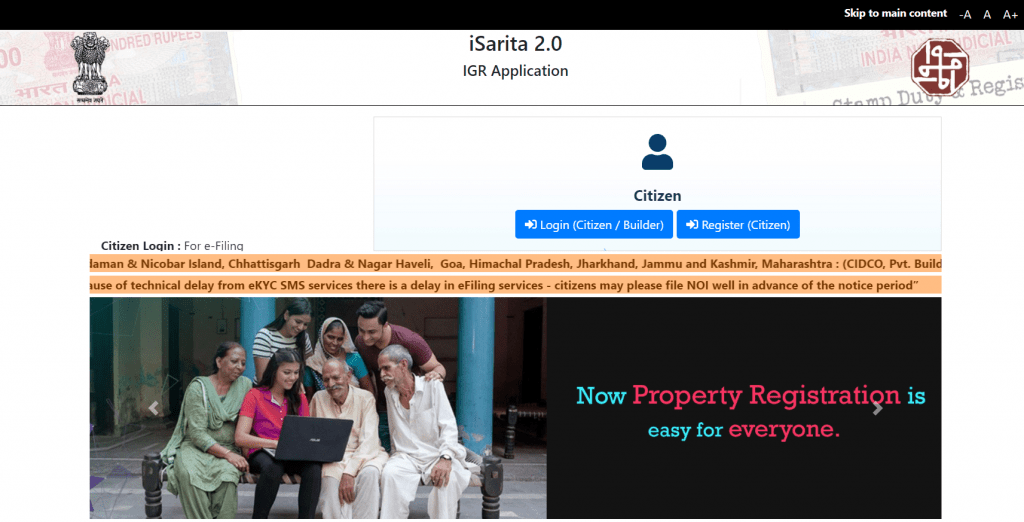Screen dimensions: 1024x522
Task: Select the Citizen label under the user icon
Action: point(657,196)
